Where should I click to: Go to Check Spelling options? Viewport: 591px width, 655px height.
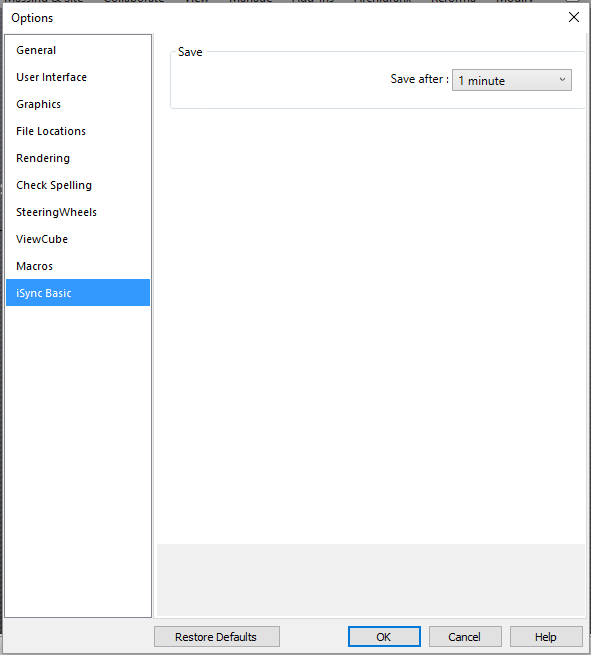pos(78,185)
